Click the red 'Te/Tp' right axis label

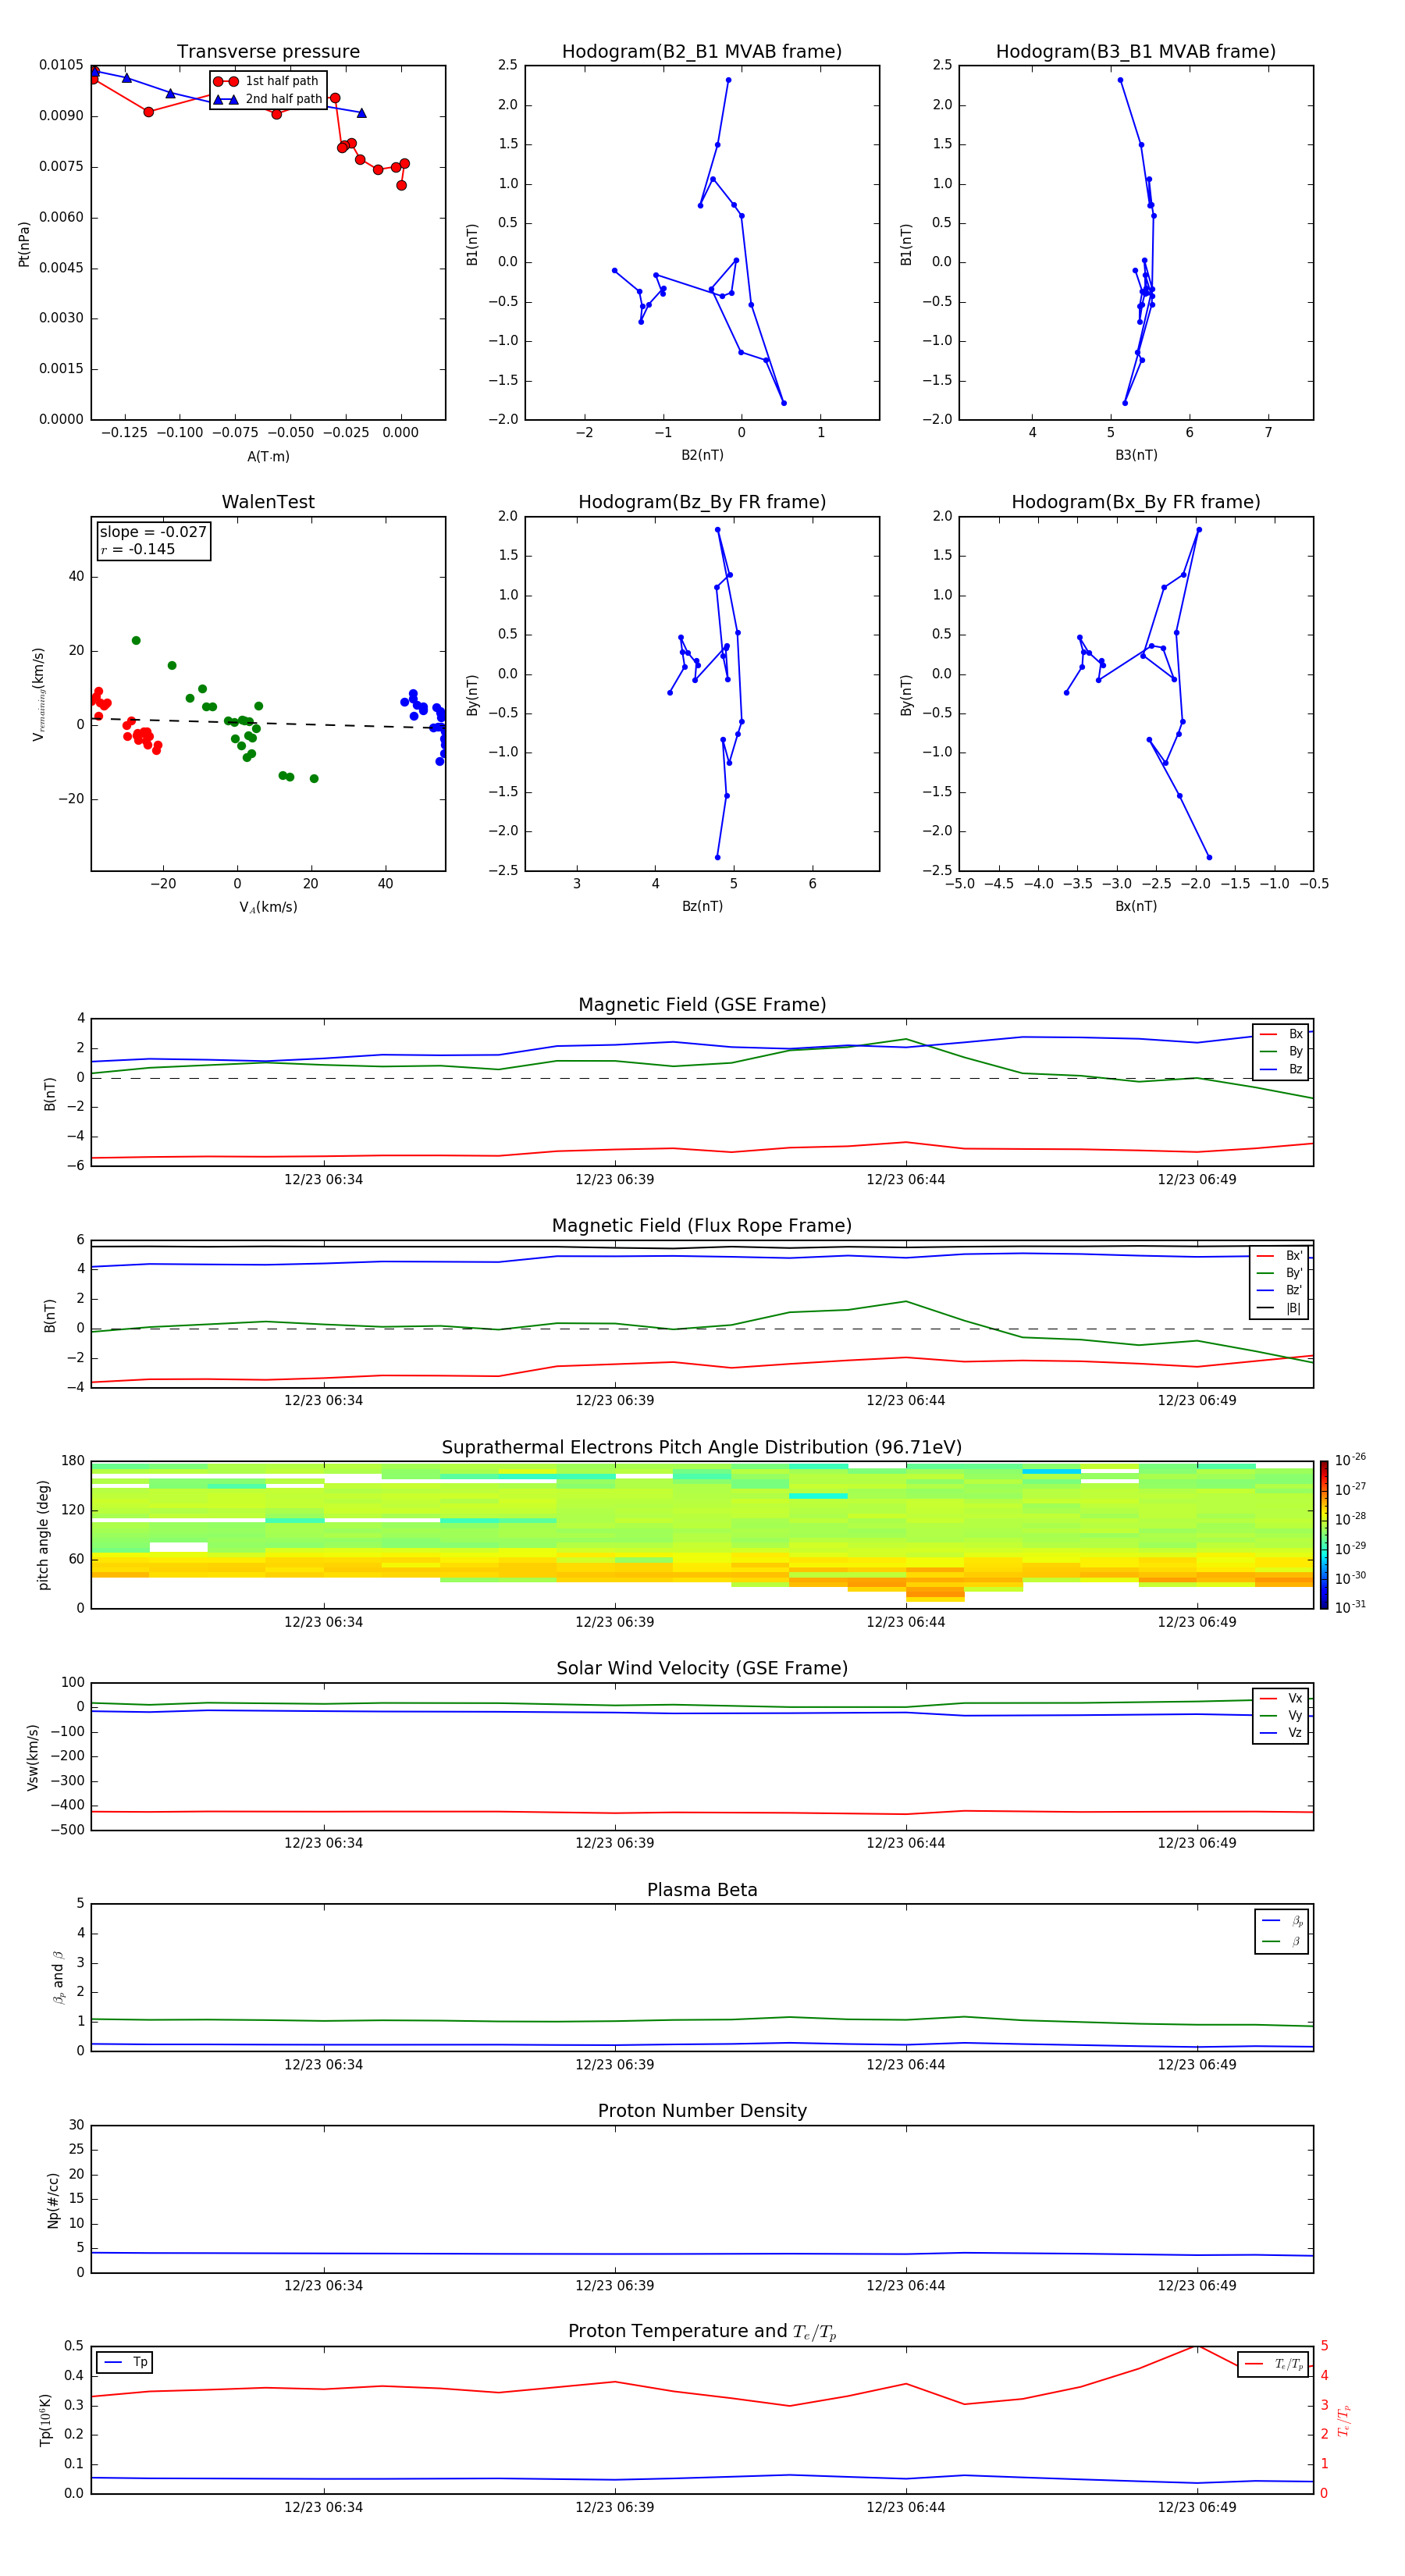(1344, 2420)
